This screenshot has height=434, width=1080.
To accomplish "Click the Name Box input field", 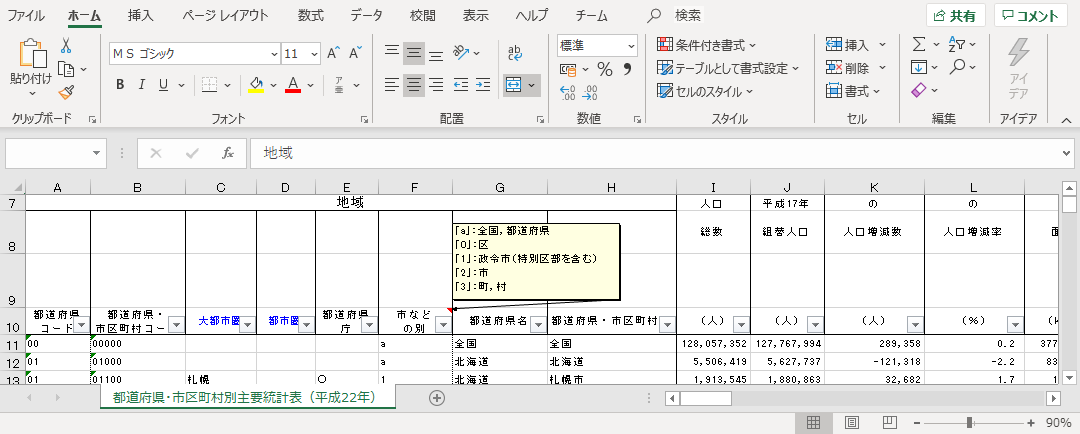I will (48, 153).
